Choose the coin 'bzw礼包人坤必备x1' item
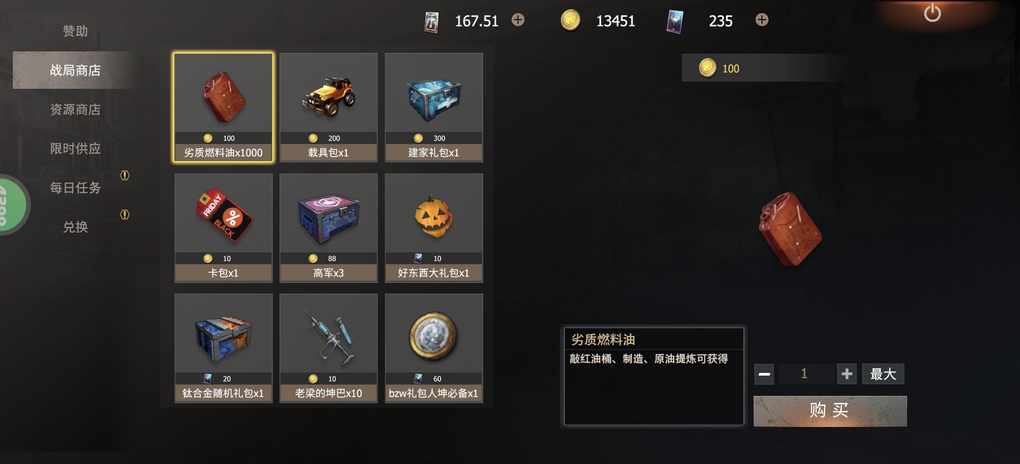Viewport: 1020px width, 464px height. click(x=434, y=348)
